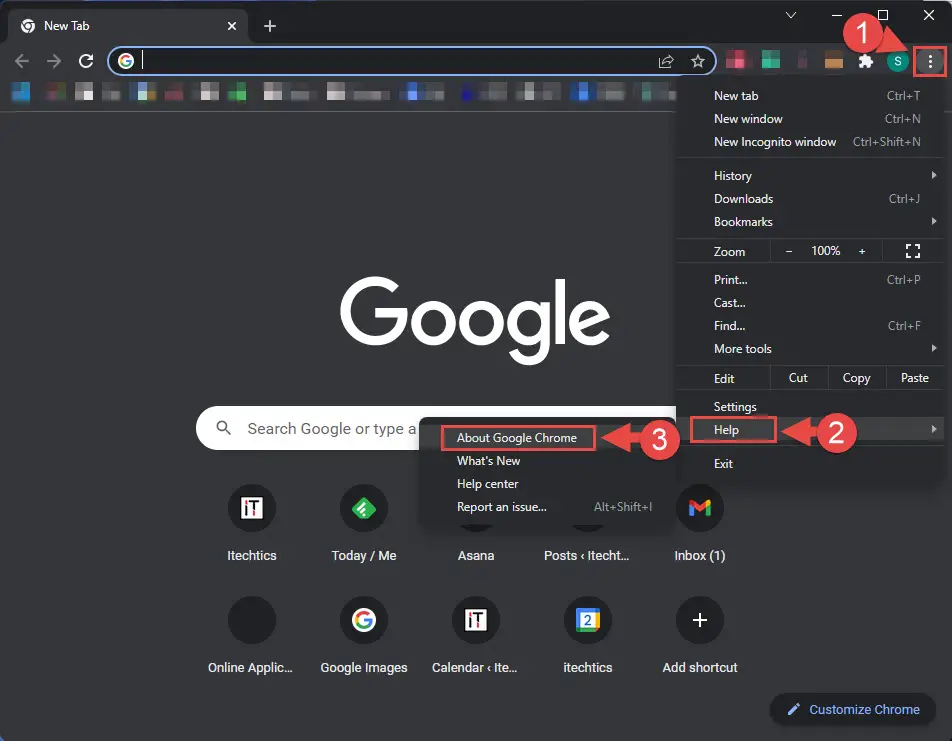The image size is (952, 741).
Task: Increase zoom with the plus button
Action: [x=862, y=251]
